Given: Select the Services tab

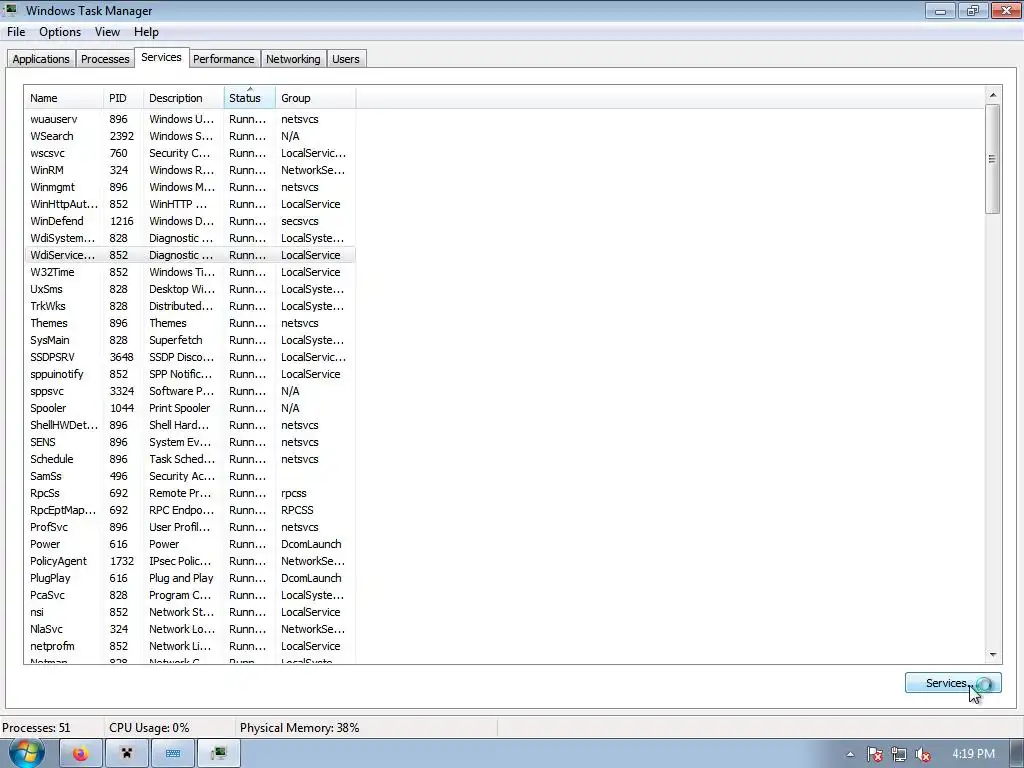Looking at the screenshot, I should point(161,57).
